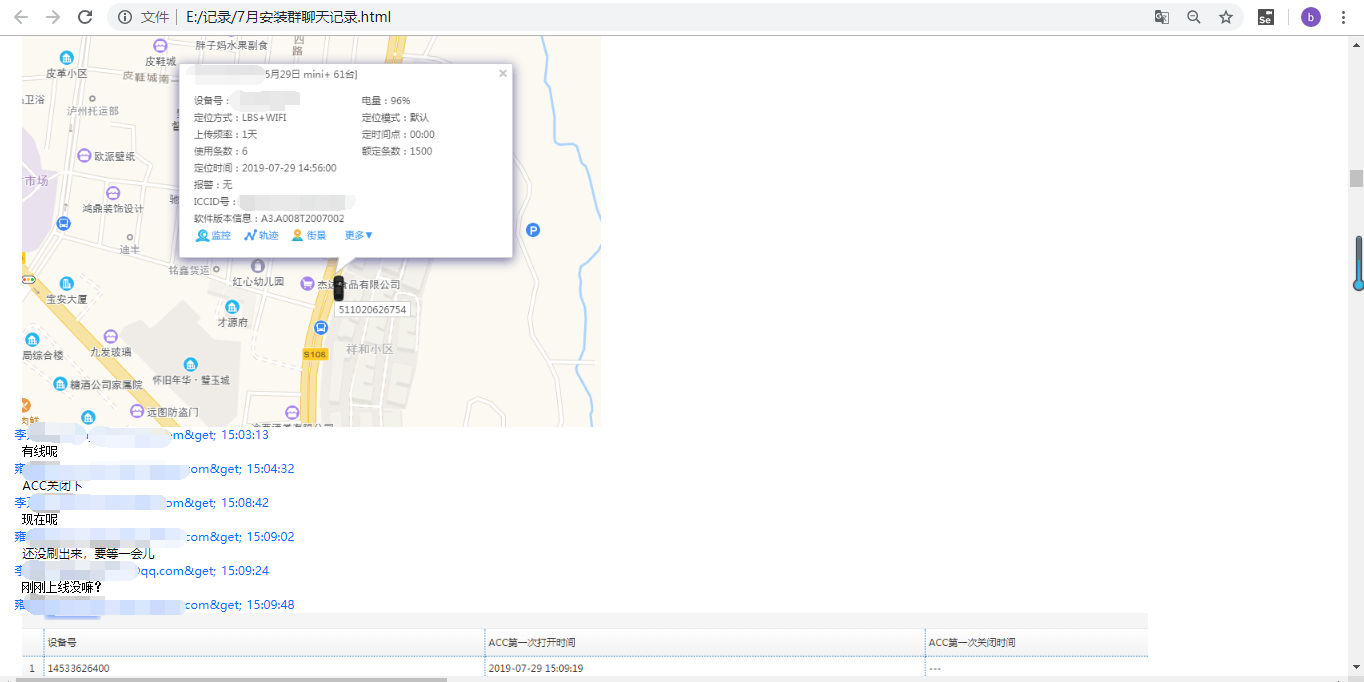Open the Google Translate icon in the address bar
1364x682 pixels.
1162,17
